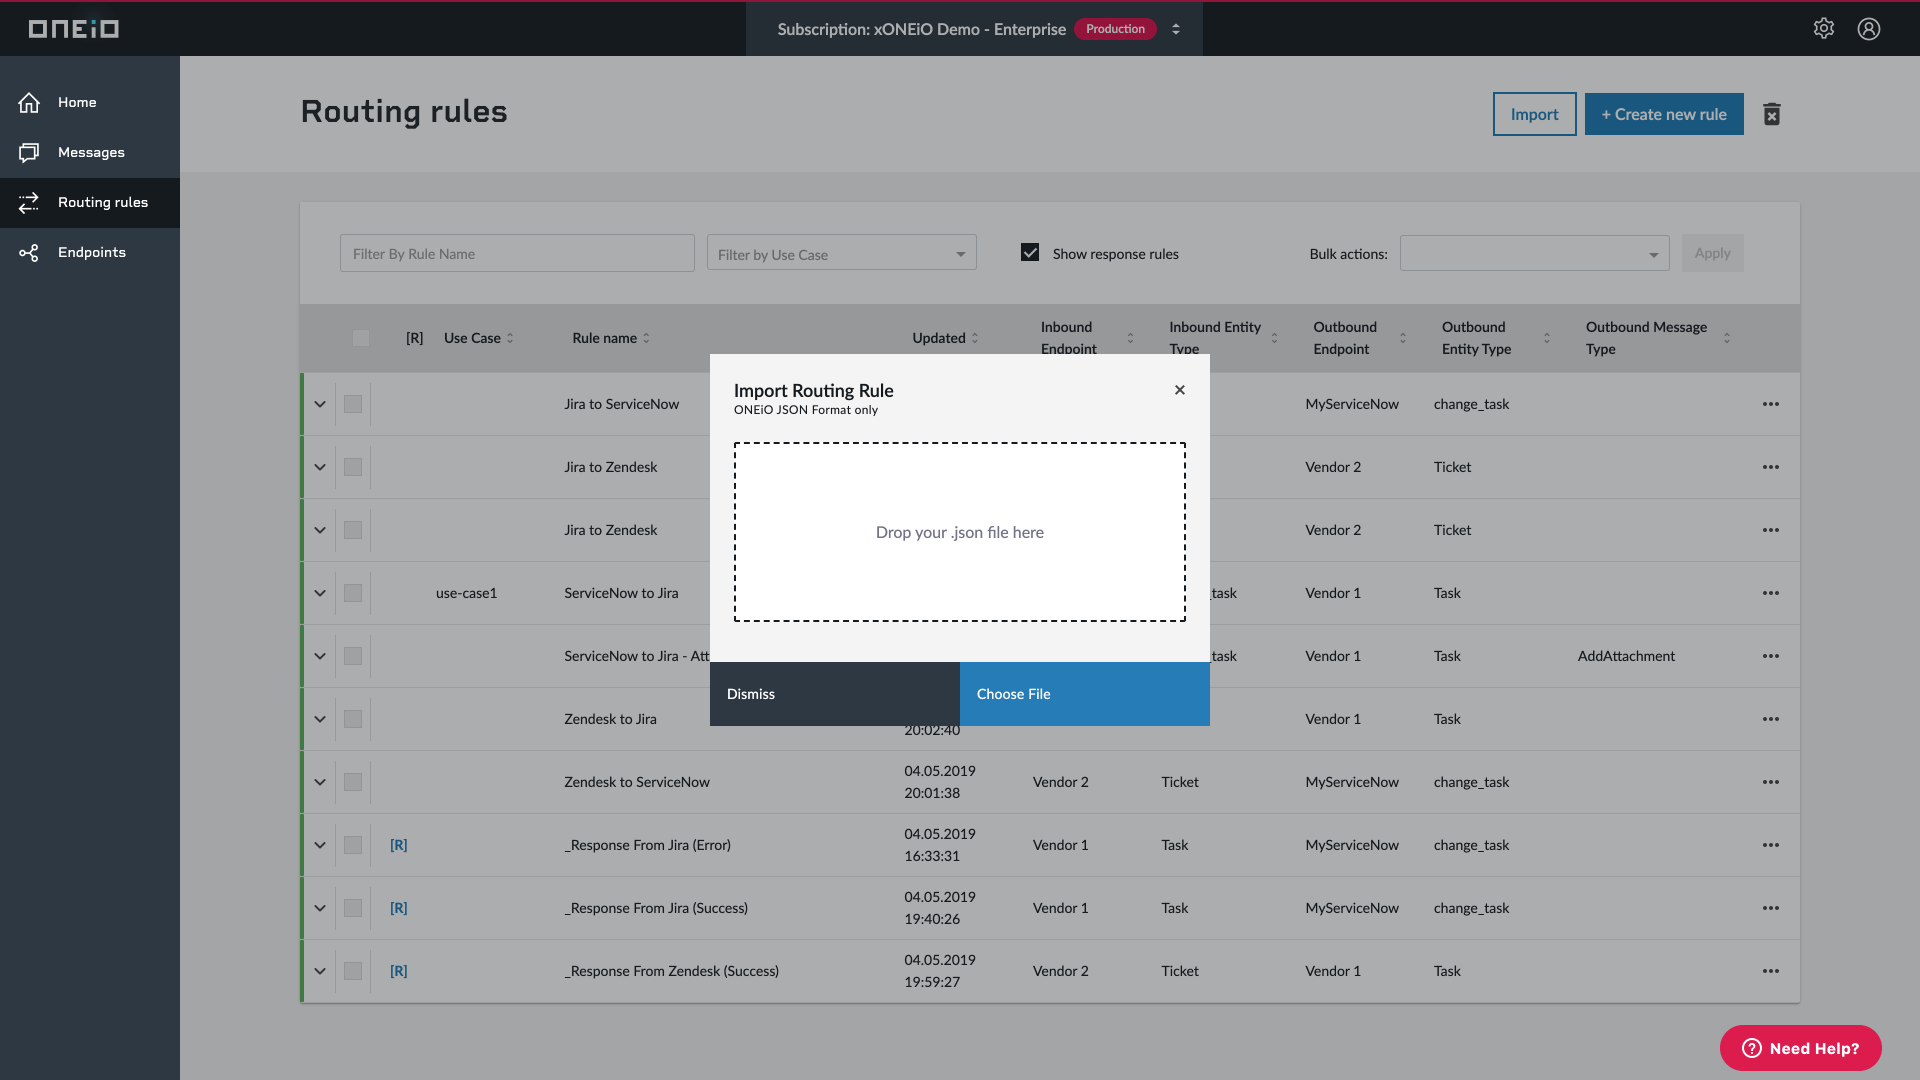Go to Home in sidebar

[90, 102]
